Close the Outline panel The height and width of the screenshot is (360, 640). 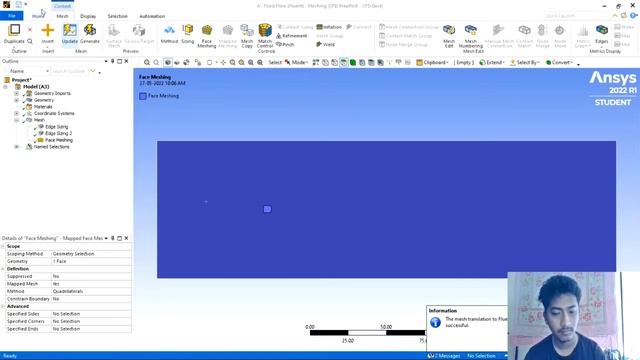coord(126,61)
